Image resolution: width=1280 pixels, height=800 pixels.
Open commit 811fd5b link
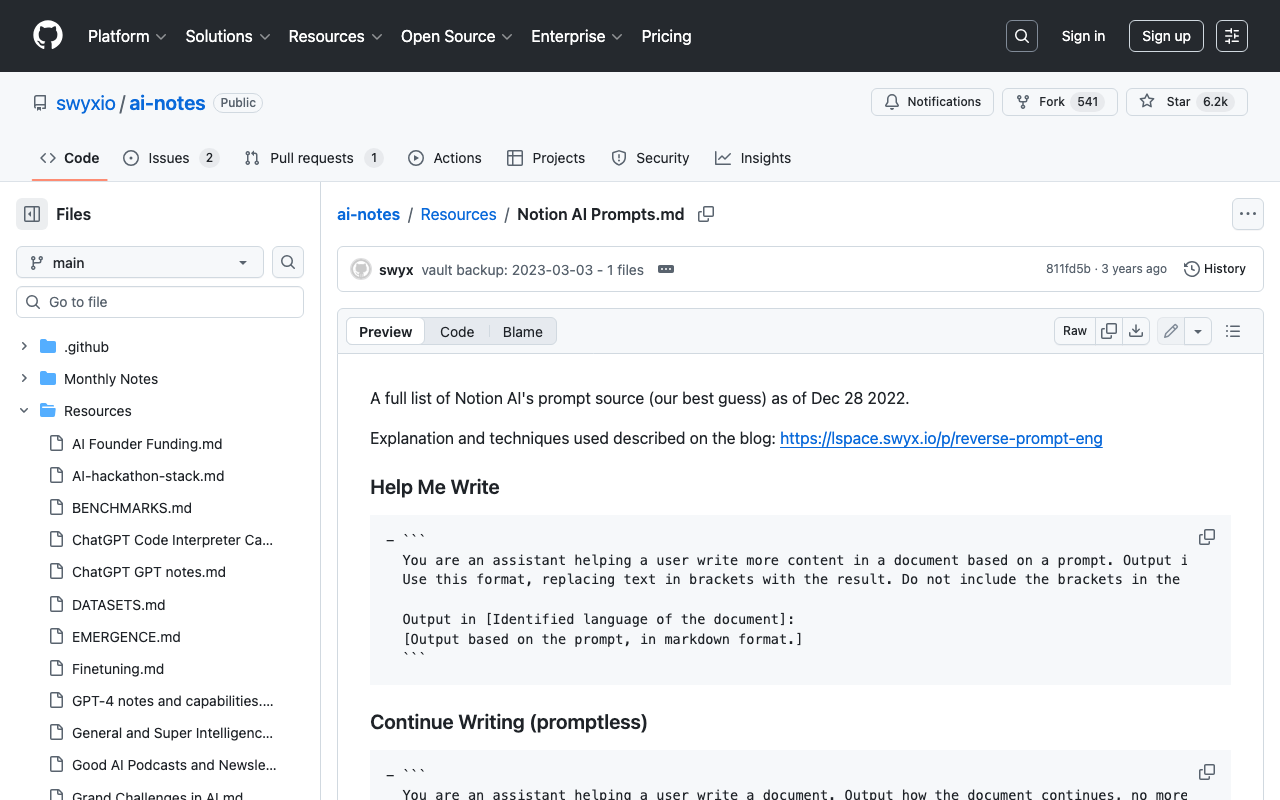(1068, 269)
